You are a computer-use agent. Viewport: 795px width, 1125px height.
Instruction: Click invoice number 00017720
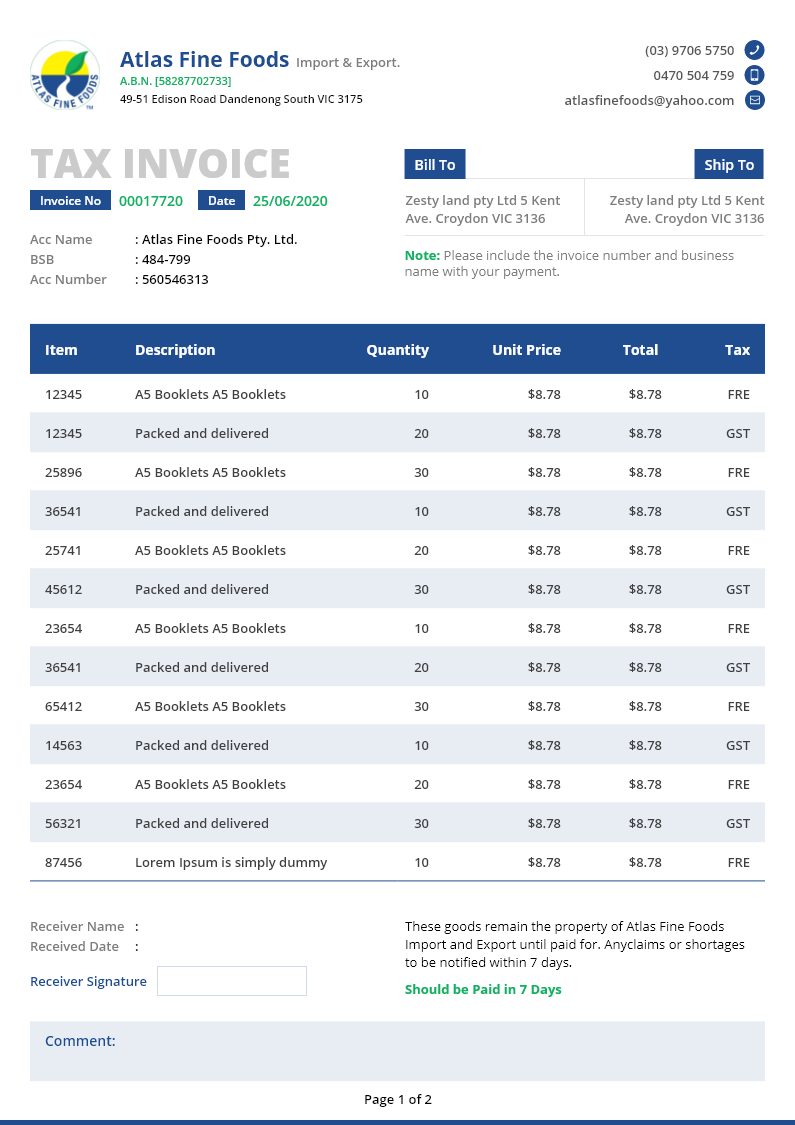coord(151,201)
